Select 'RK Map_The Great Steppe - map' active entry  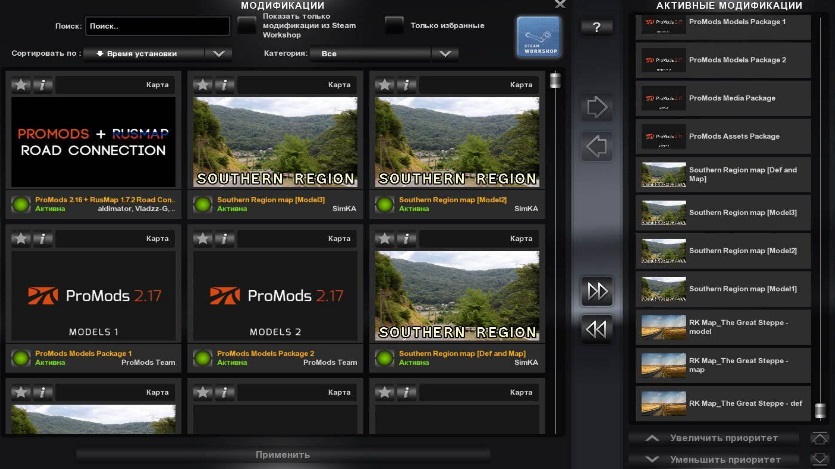[723, 364]
